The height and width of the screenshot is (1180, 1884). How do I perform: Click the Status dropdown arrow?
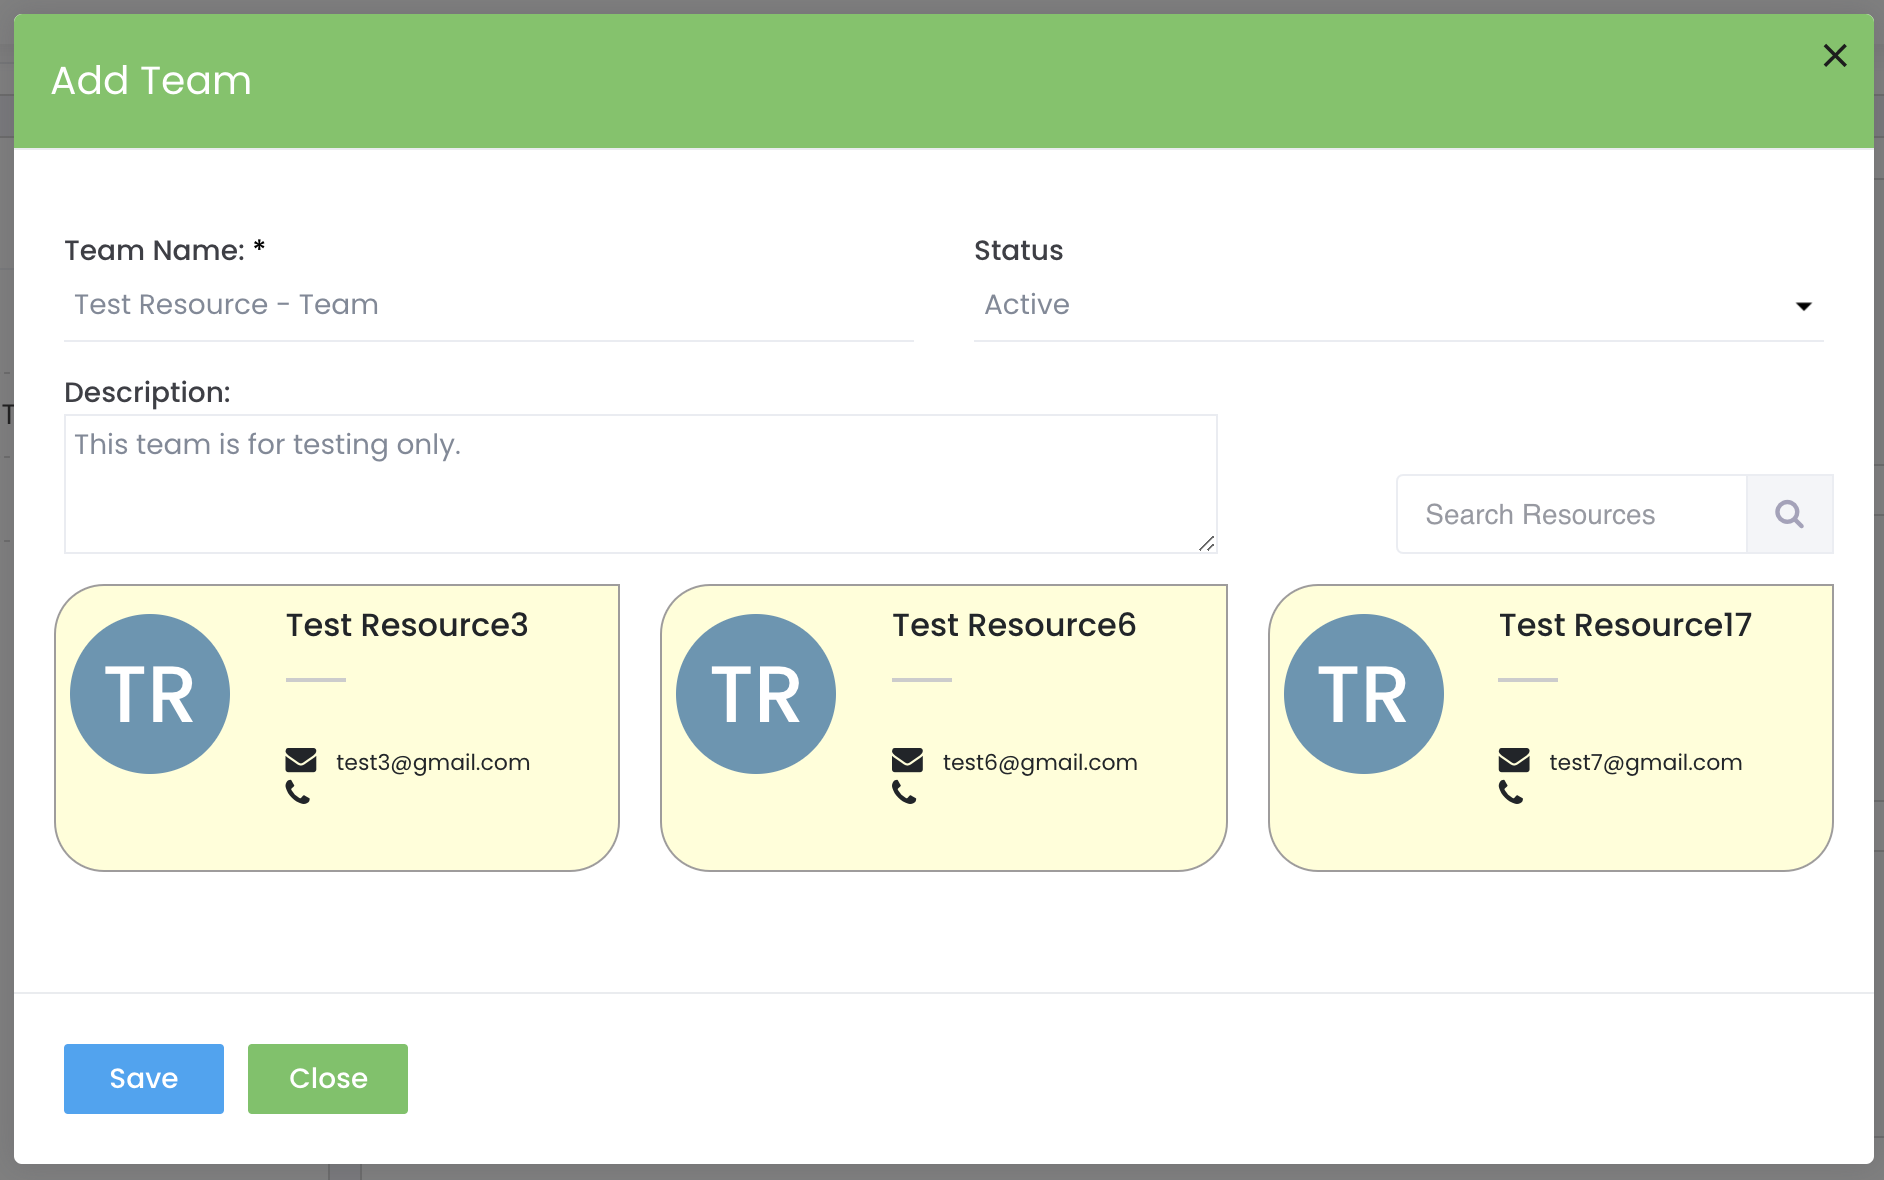(1804, 306)
